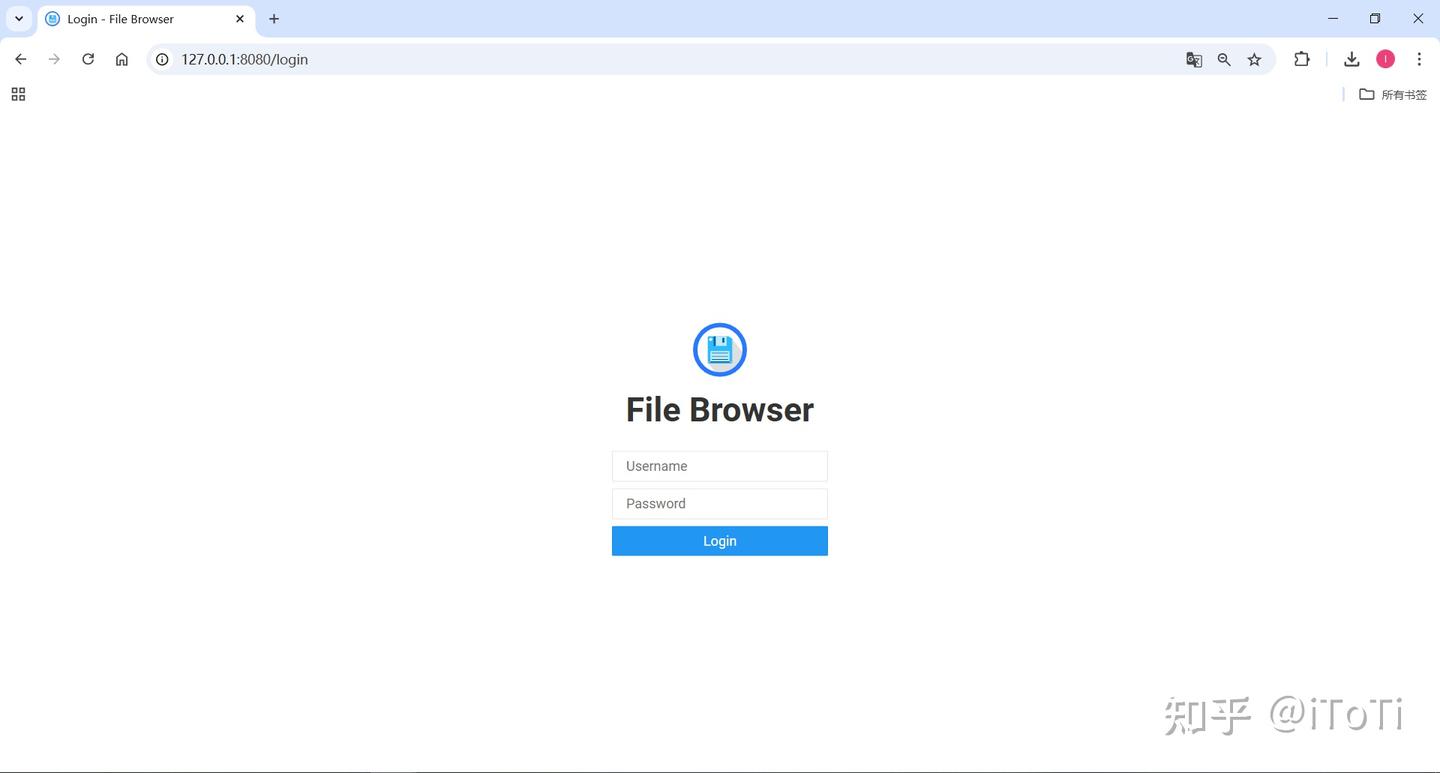Go back using the back arrow
Viewport: 1440px width, 773px height.
(20, 59)
